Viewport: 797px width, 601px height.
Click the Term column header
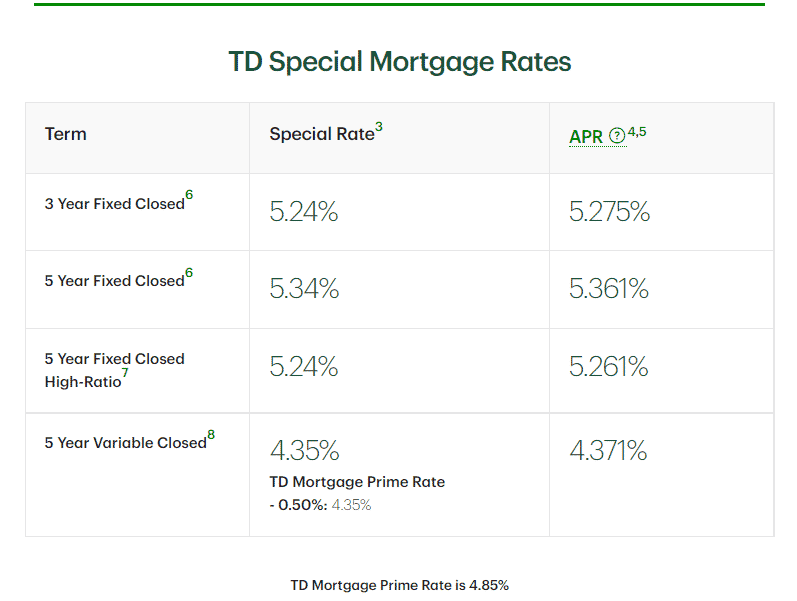[x=66, y=134]
